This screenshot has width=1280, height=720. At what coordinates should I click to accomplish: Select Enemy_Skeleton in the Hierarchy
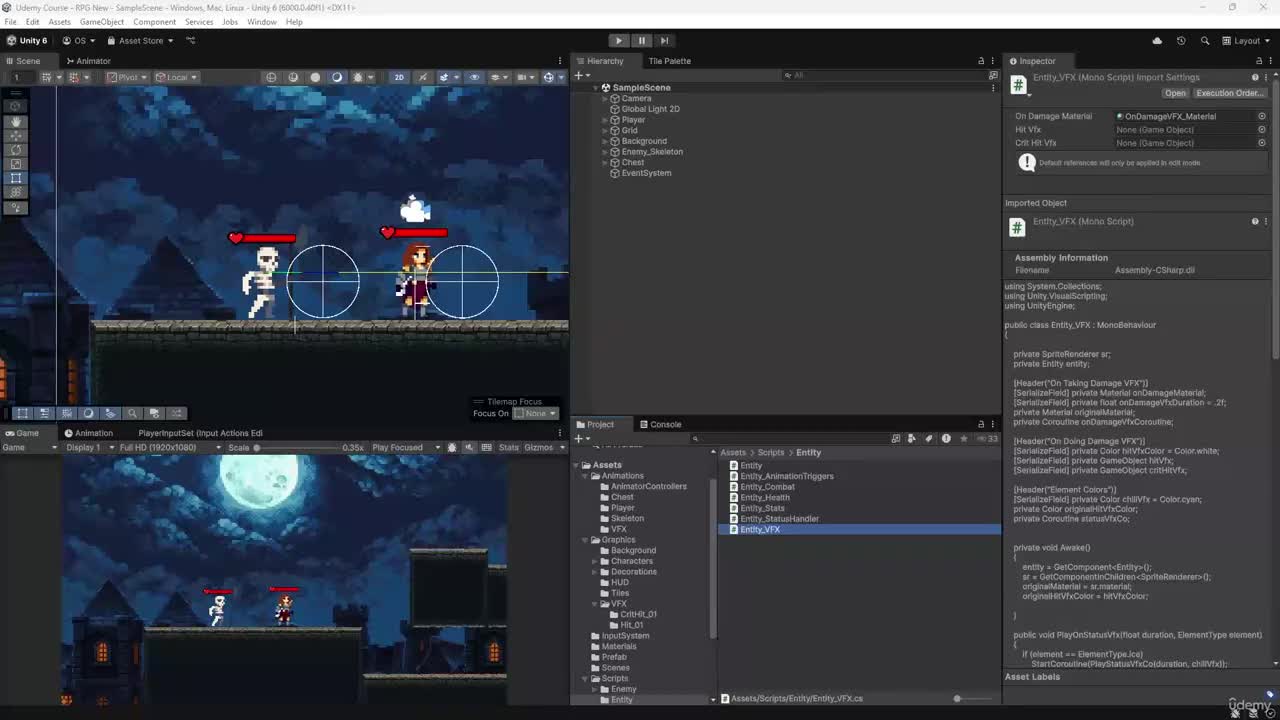(652, 152)
